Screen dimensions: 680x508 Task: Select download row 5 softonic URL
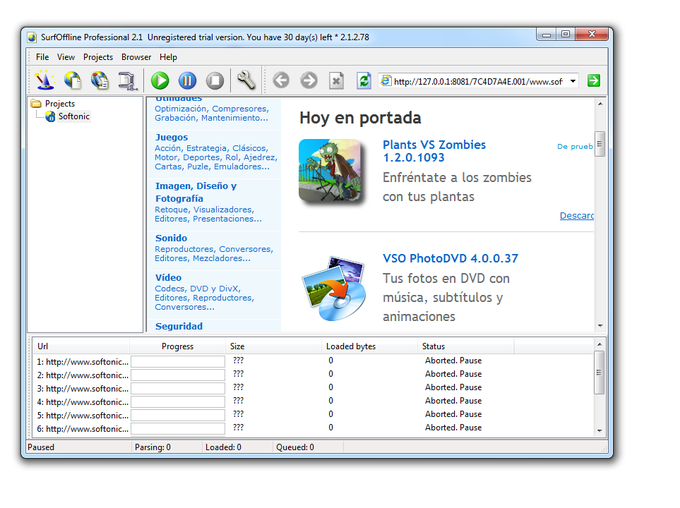tap(82, 415)
